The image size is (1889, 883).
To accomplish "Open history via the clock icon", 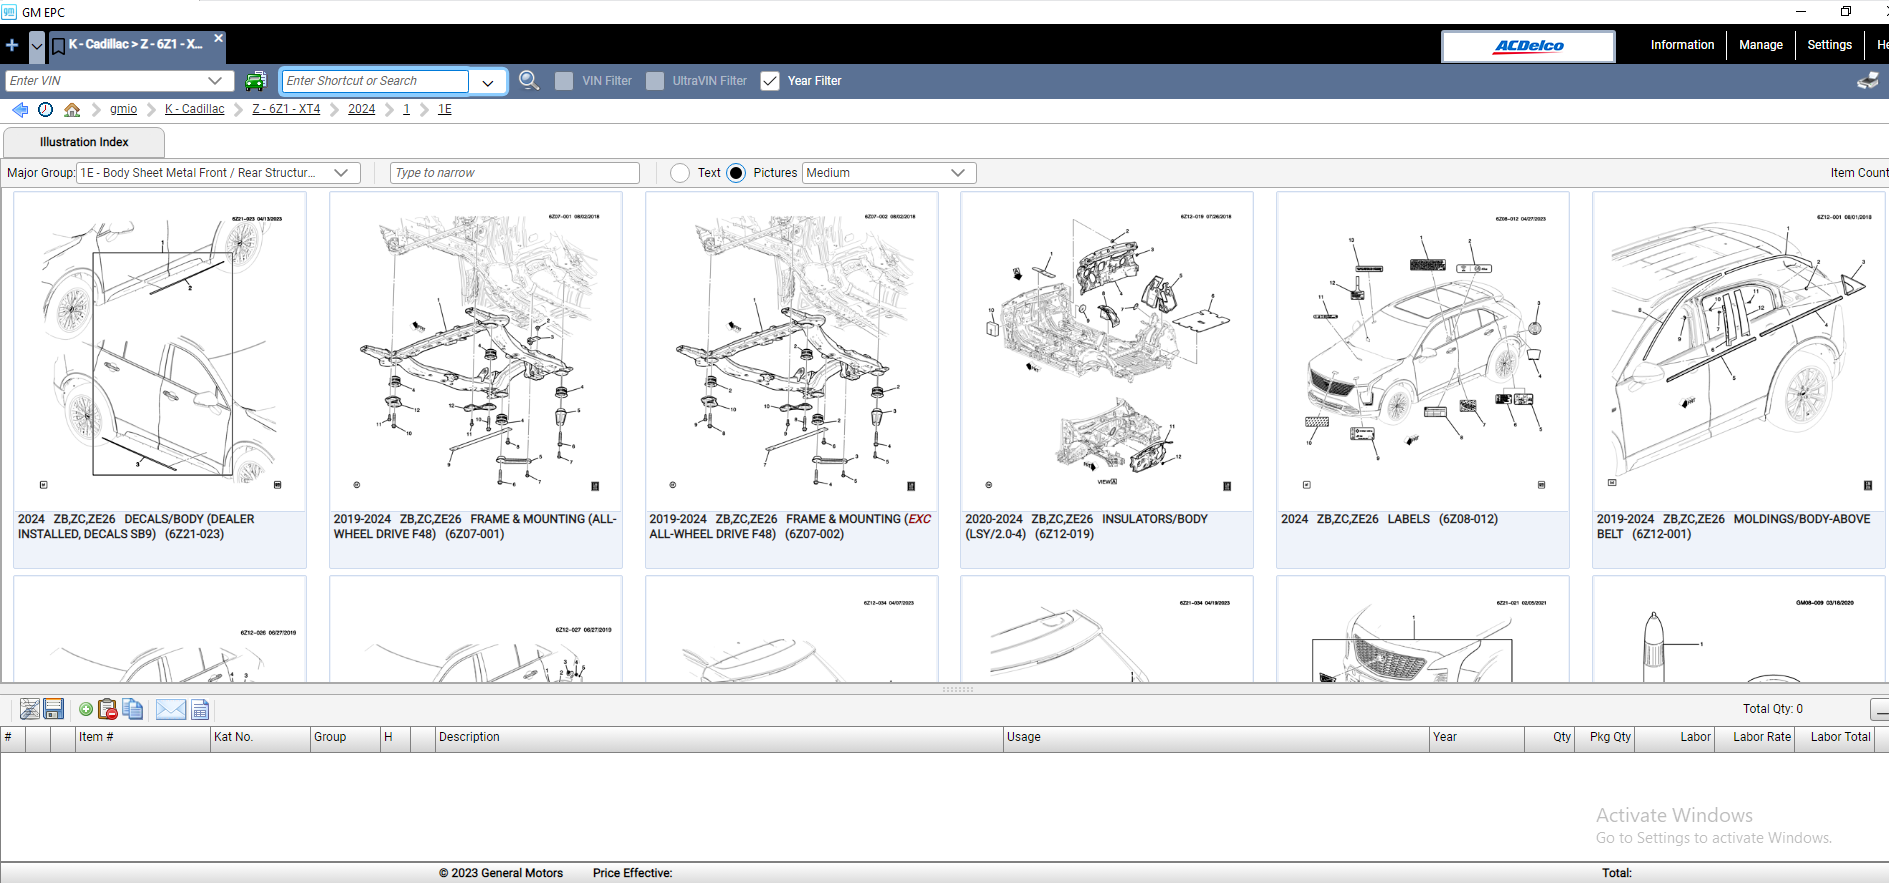I will pos(46,110).
